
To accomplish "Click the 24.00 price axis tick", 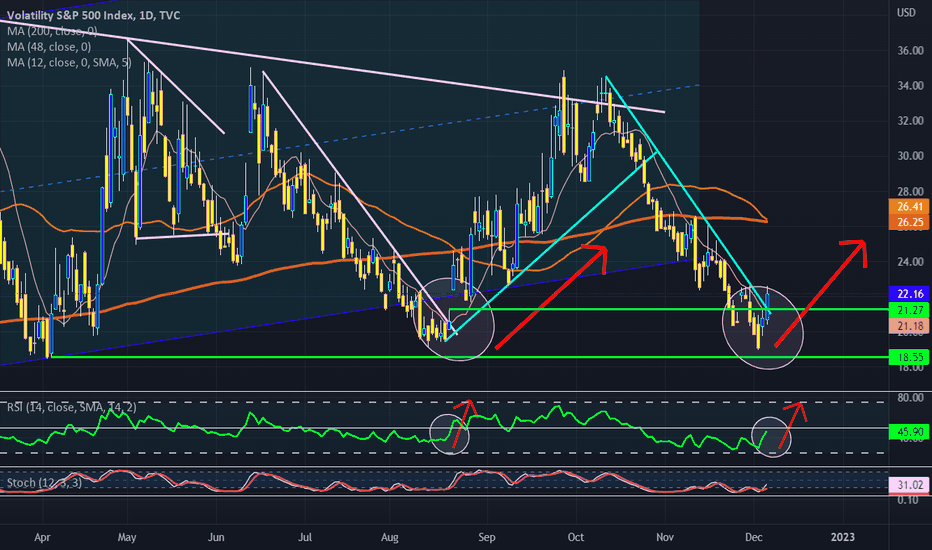I will (x=910, y=262).
